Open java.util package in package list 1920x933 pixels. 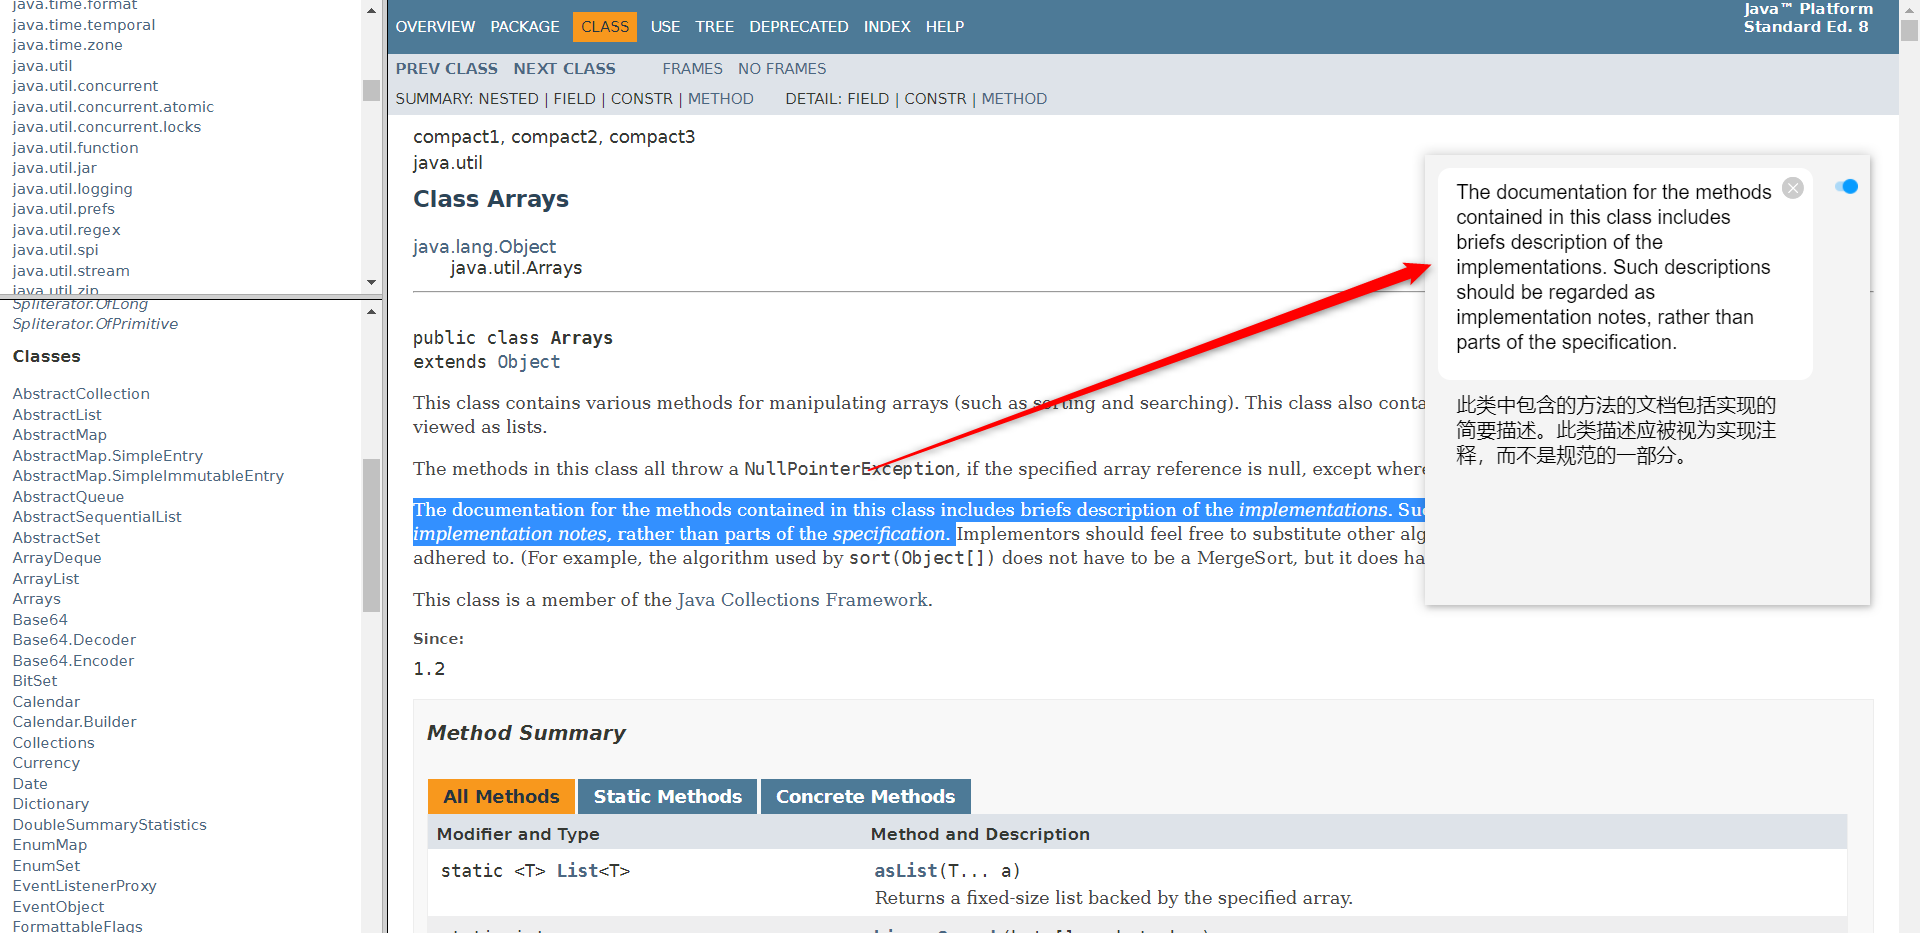tap(42, 66)
